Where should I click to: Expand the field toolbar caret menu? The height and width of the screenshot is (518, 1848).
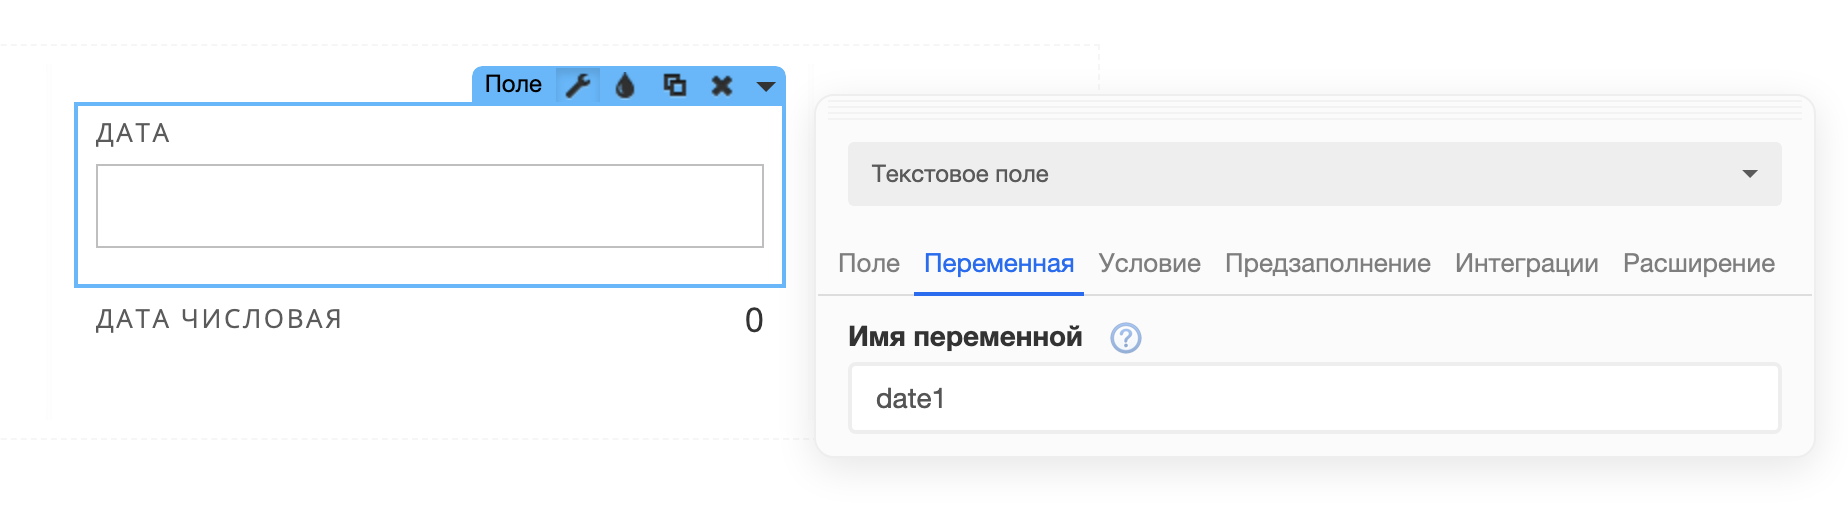pyautogui.click(x=766, y=86)
